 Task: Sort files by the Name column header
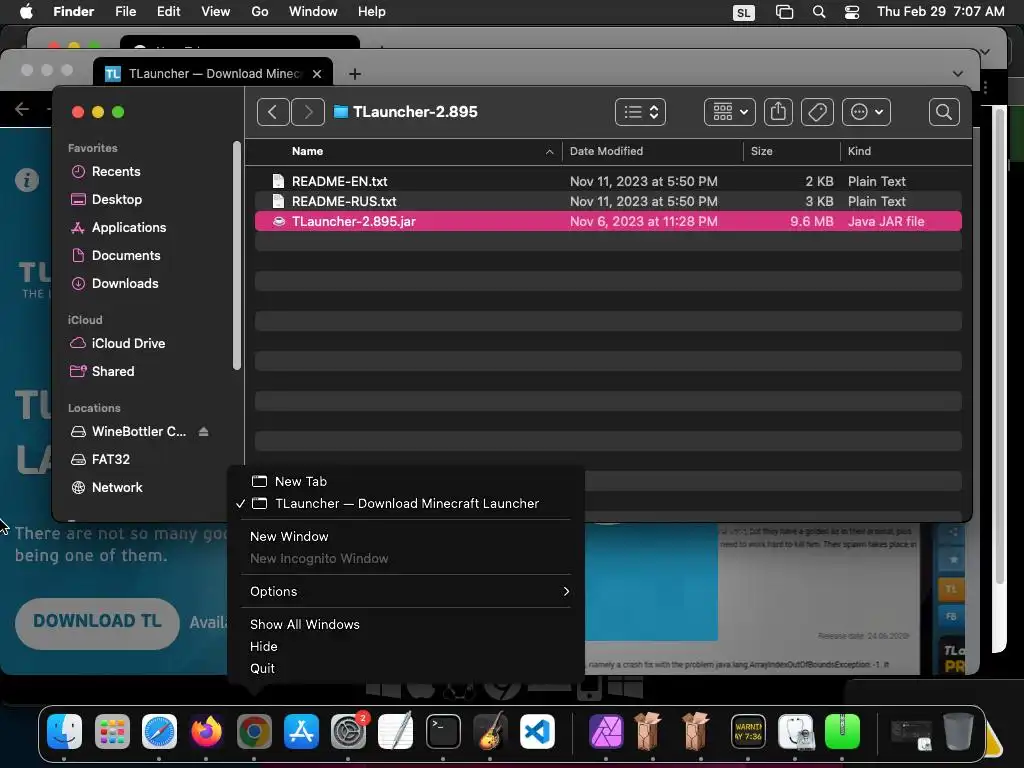(307, 152)
